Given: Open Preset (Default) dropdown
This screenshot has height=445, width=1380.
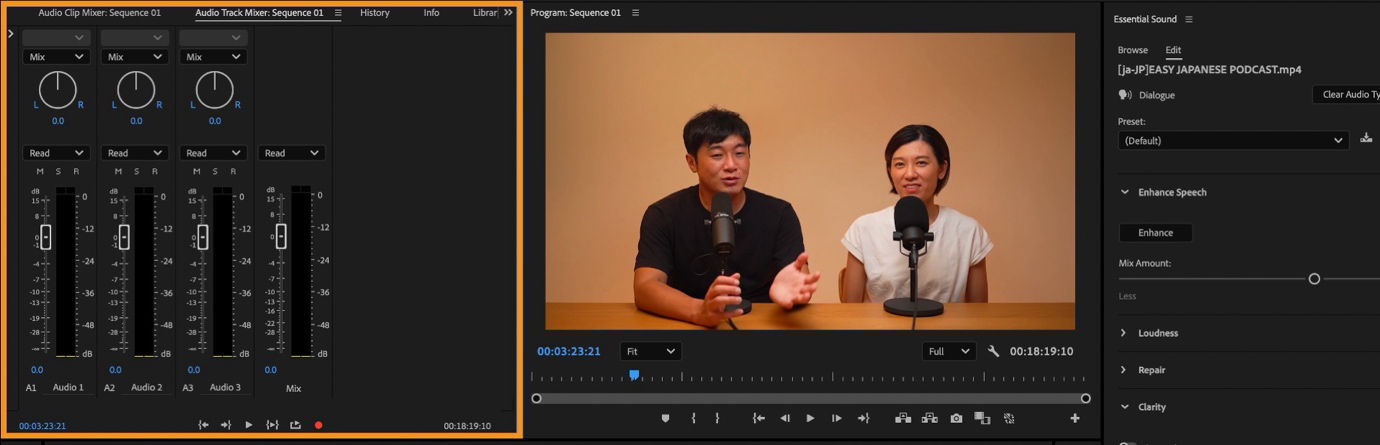Looking at the screenshot, I should pyautogui.click(x=1234, y=141).
